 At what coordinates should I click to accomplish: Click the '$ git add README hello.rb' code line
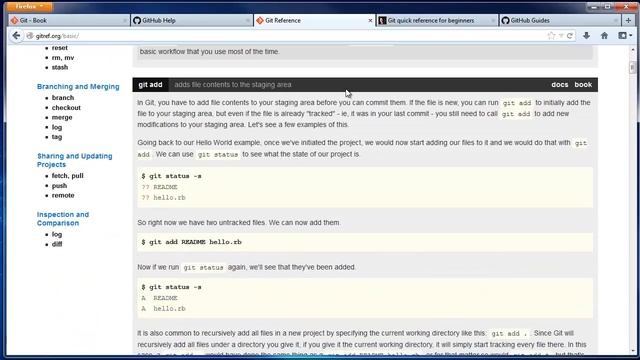pyautogui.click(x=191, y=242)
